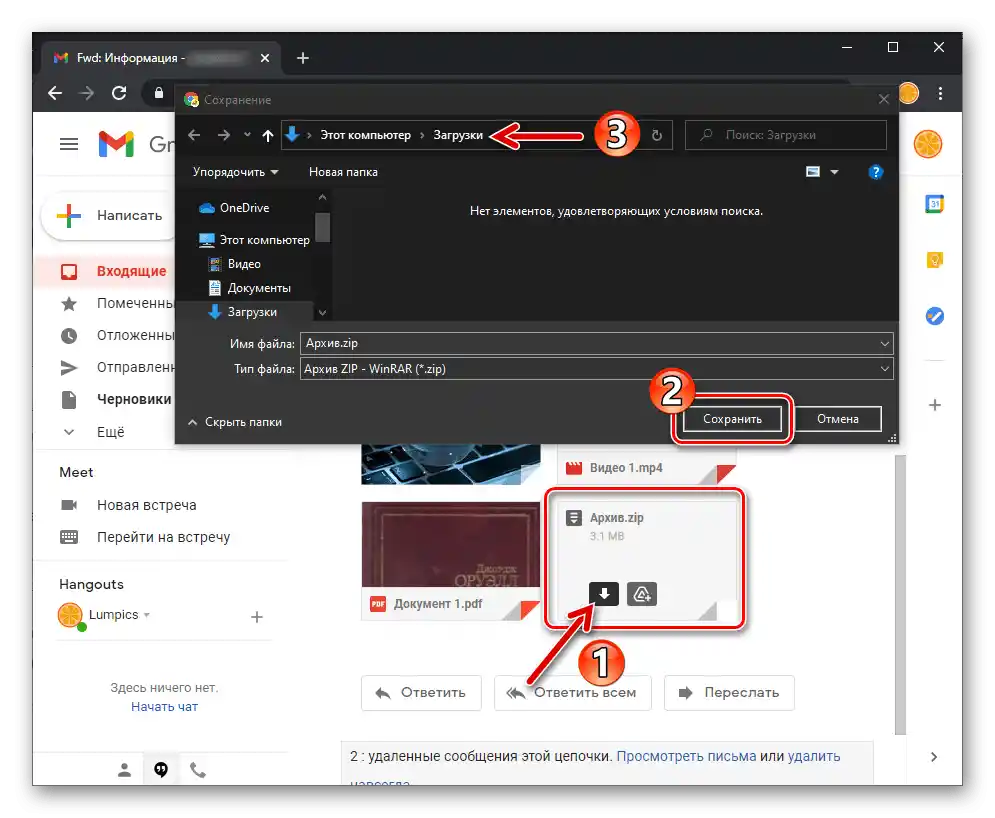Collapse folder pane with Скрыть папки
The image size is (995, 818).
click(235, 422)
